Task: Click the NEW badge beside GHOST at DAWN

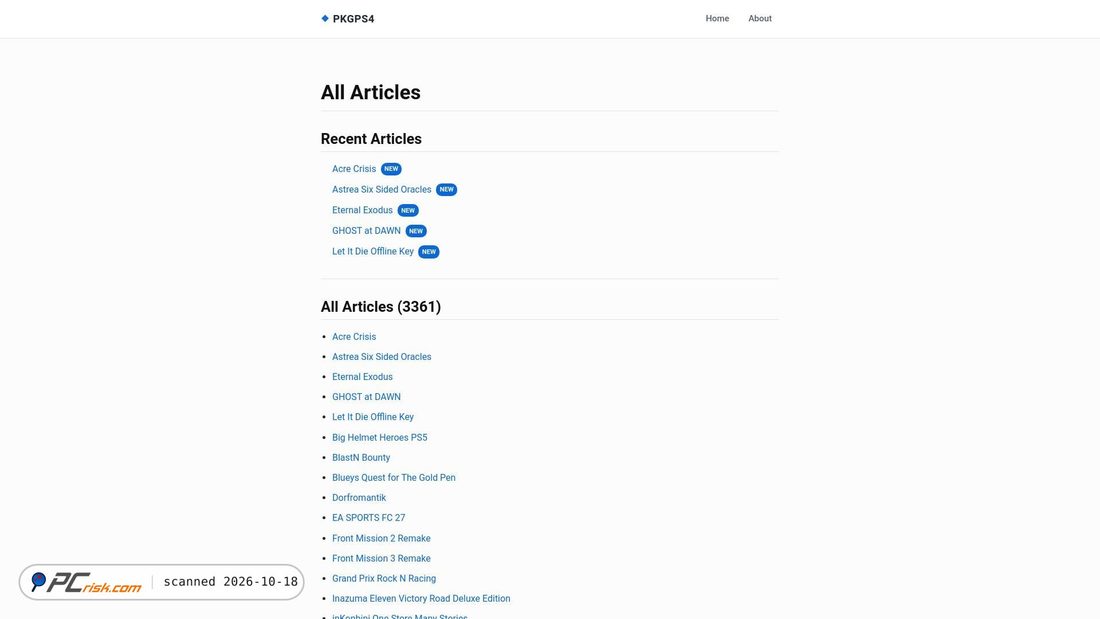Action: (416, 231)
